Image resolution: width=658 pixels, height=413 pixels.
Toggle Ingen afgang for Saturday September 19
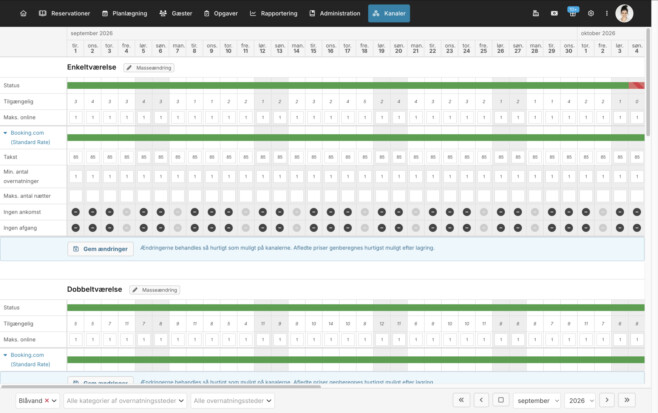pyautogui.click(x=381, y=228)
